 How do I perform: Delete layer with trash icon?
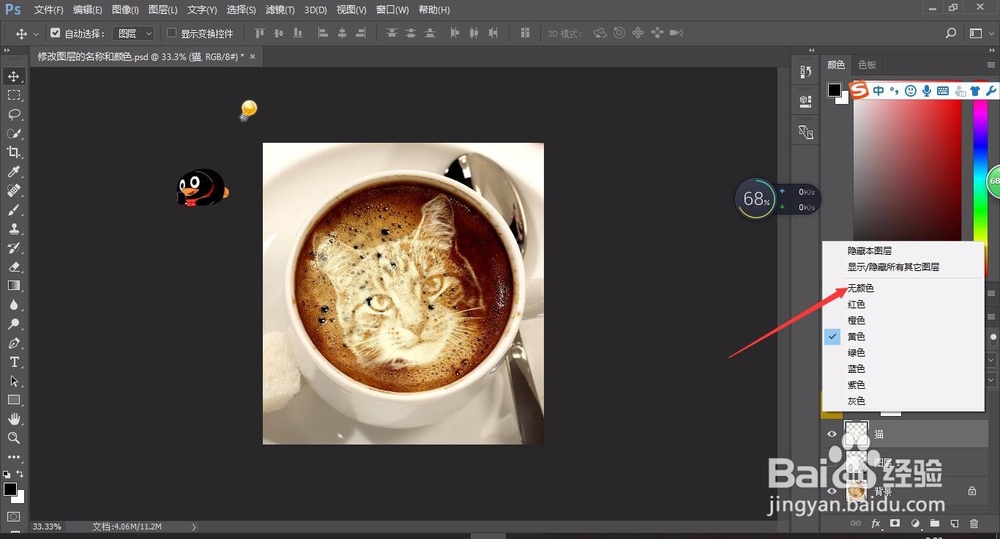pos(974,524)
